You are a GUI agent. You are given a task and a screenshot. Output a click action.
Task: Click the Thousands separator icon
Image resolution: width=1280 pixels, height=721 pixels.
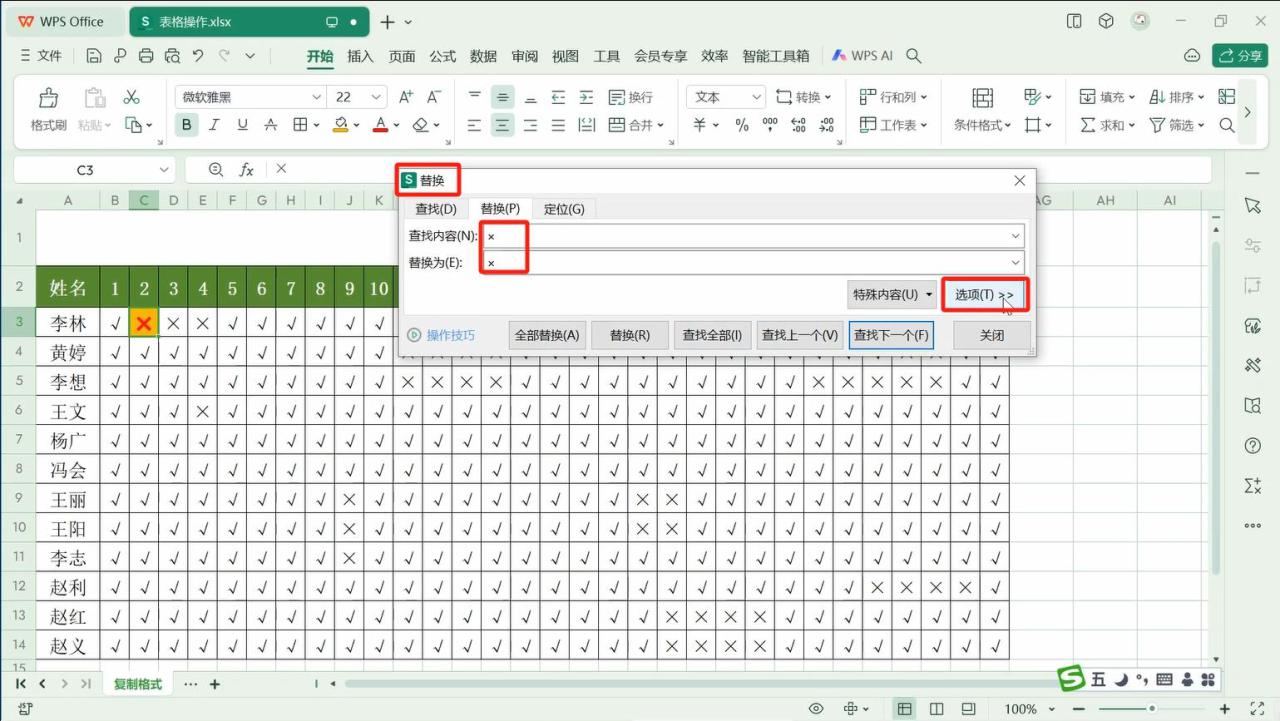coord(770,125)
